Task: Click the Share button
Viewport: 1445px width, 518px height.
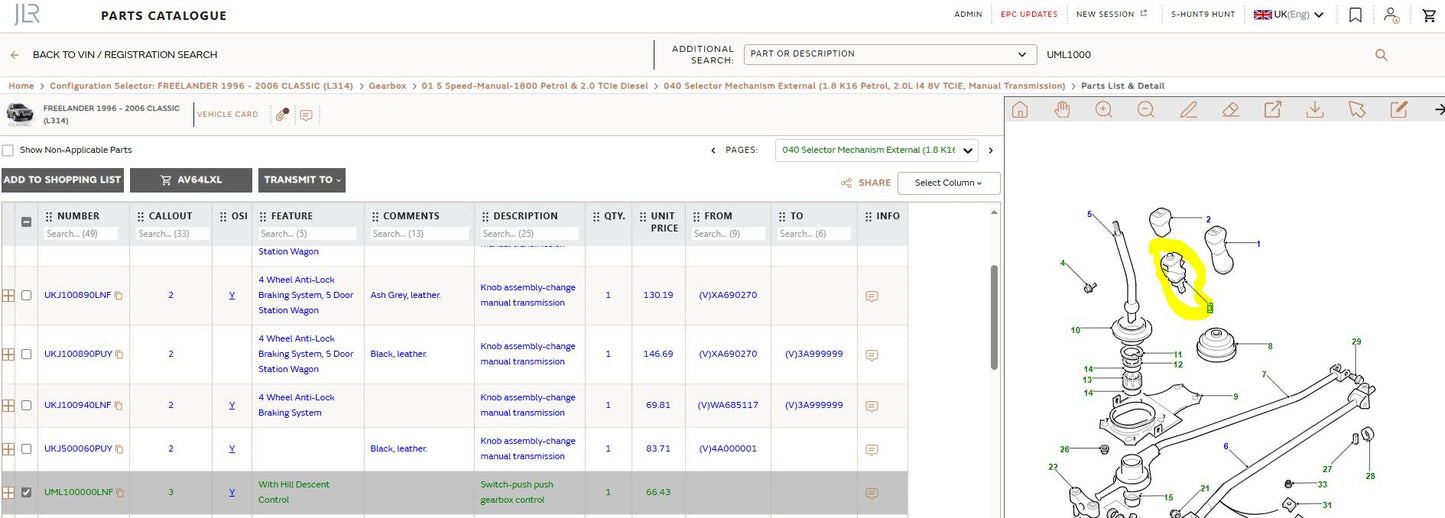Action: point(866,183)
